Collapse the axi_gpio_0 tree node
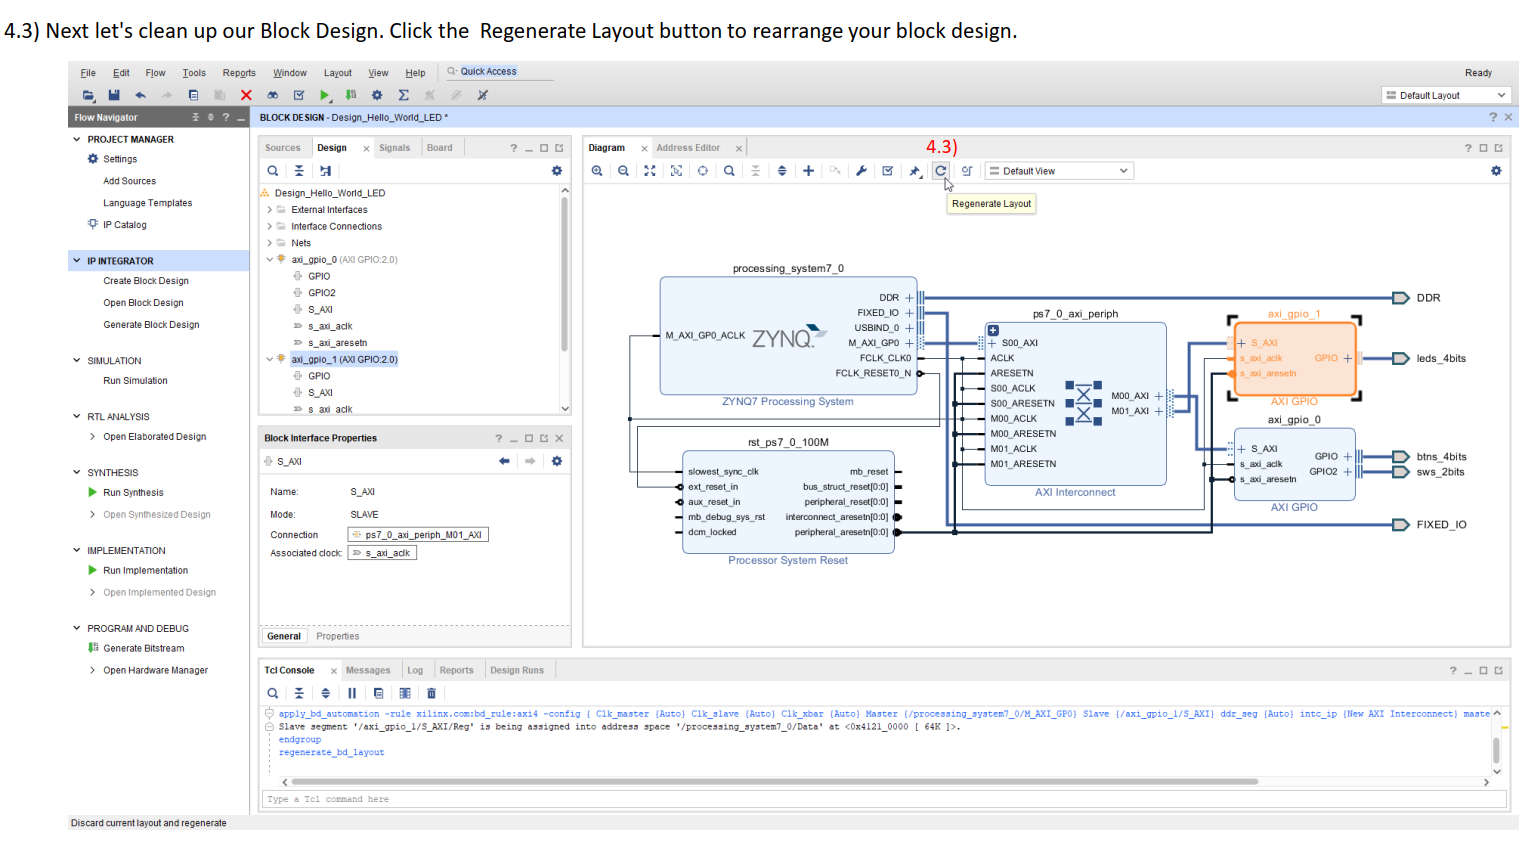 [x=269, y=259]
